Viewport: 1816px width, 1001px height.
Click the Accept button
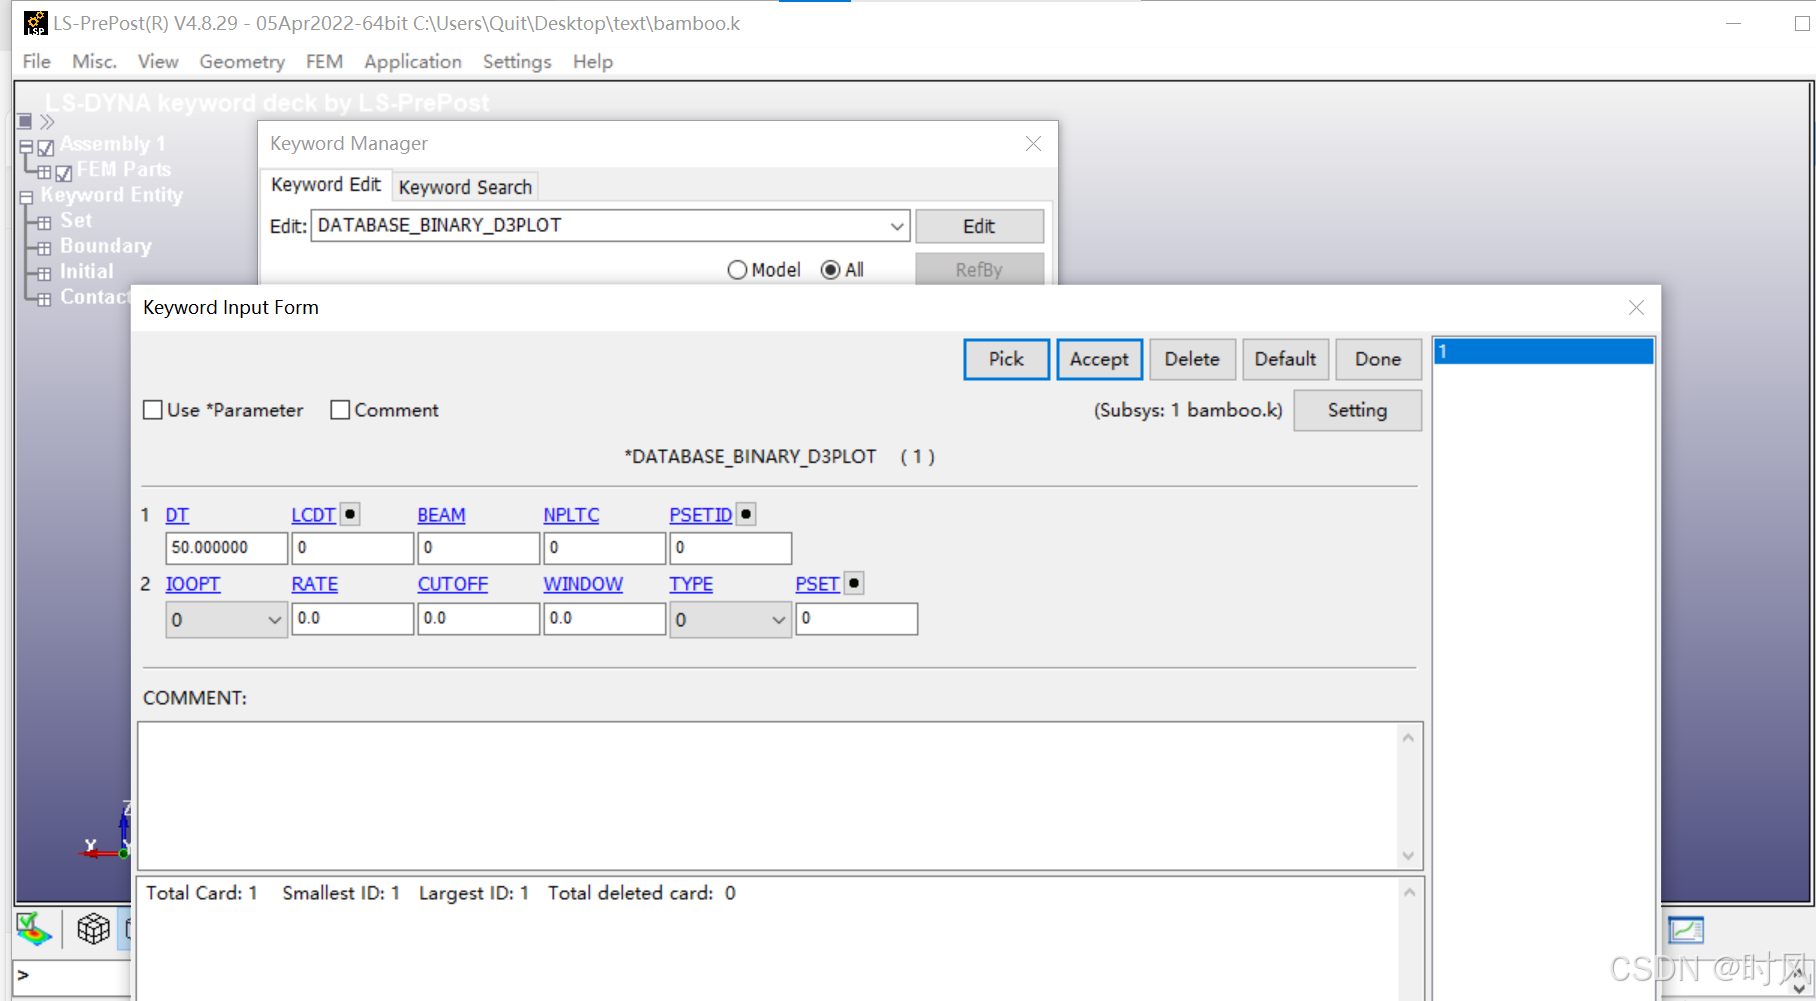tap(1099, 359)
